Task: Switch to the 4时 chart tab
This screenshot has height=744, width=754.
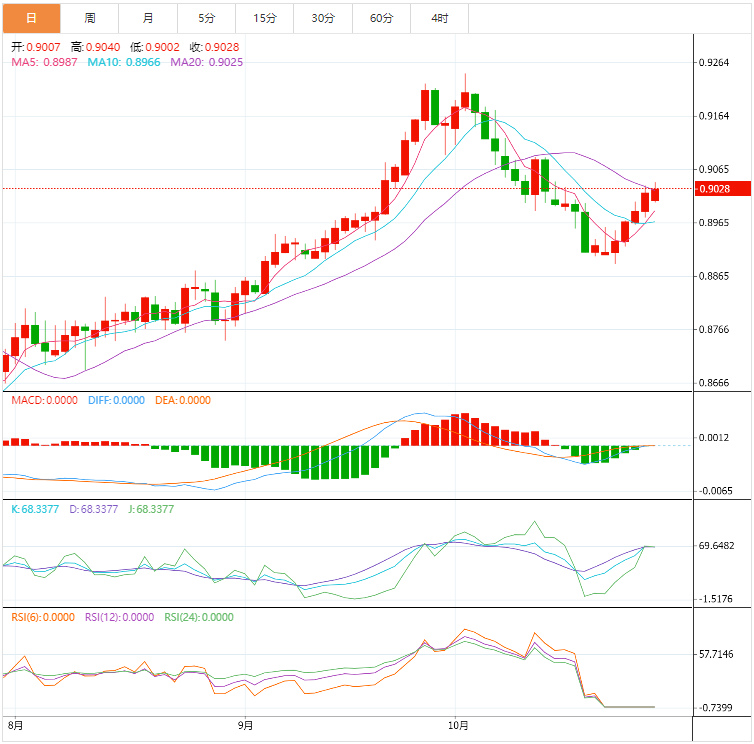Action: point(440,18)
